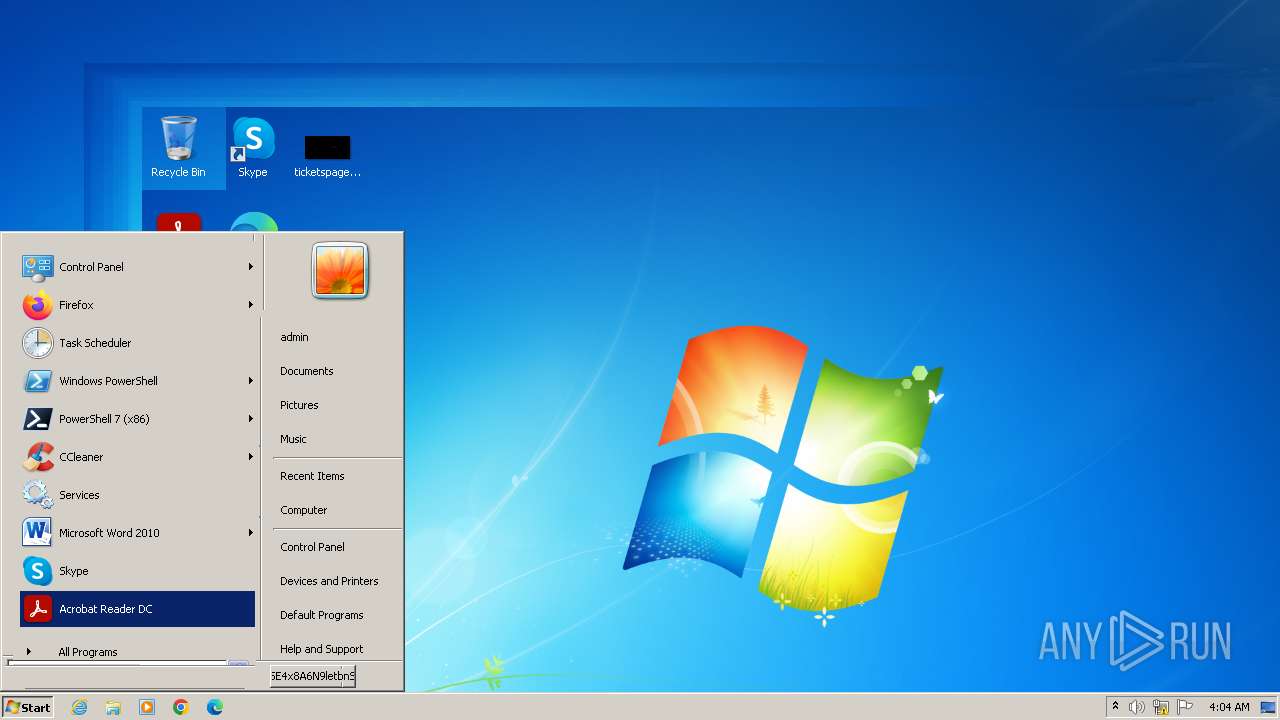Open Windows Media Player on taskbar
Viewport: 1280px width, 720px height.
pyautogui.click(x=147, y=707)
